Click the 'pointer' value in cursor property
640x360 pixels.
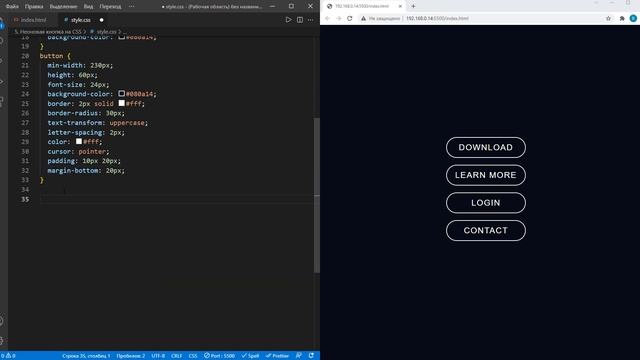(92, 151)
